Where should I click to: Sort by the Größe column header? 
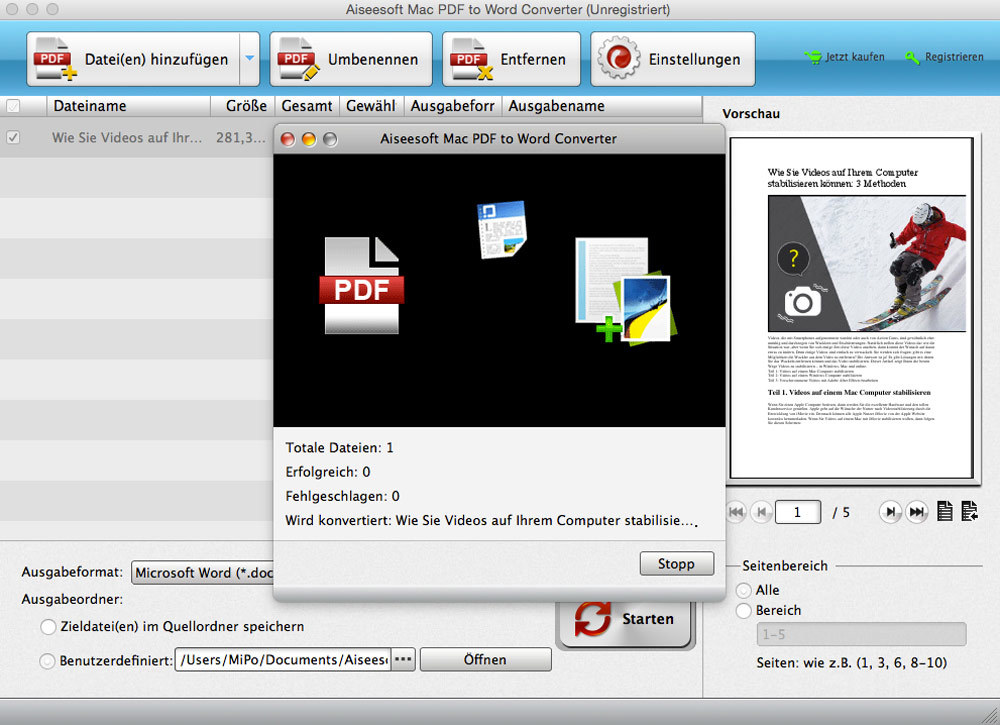[243, 106]
